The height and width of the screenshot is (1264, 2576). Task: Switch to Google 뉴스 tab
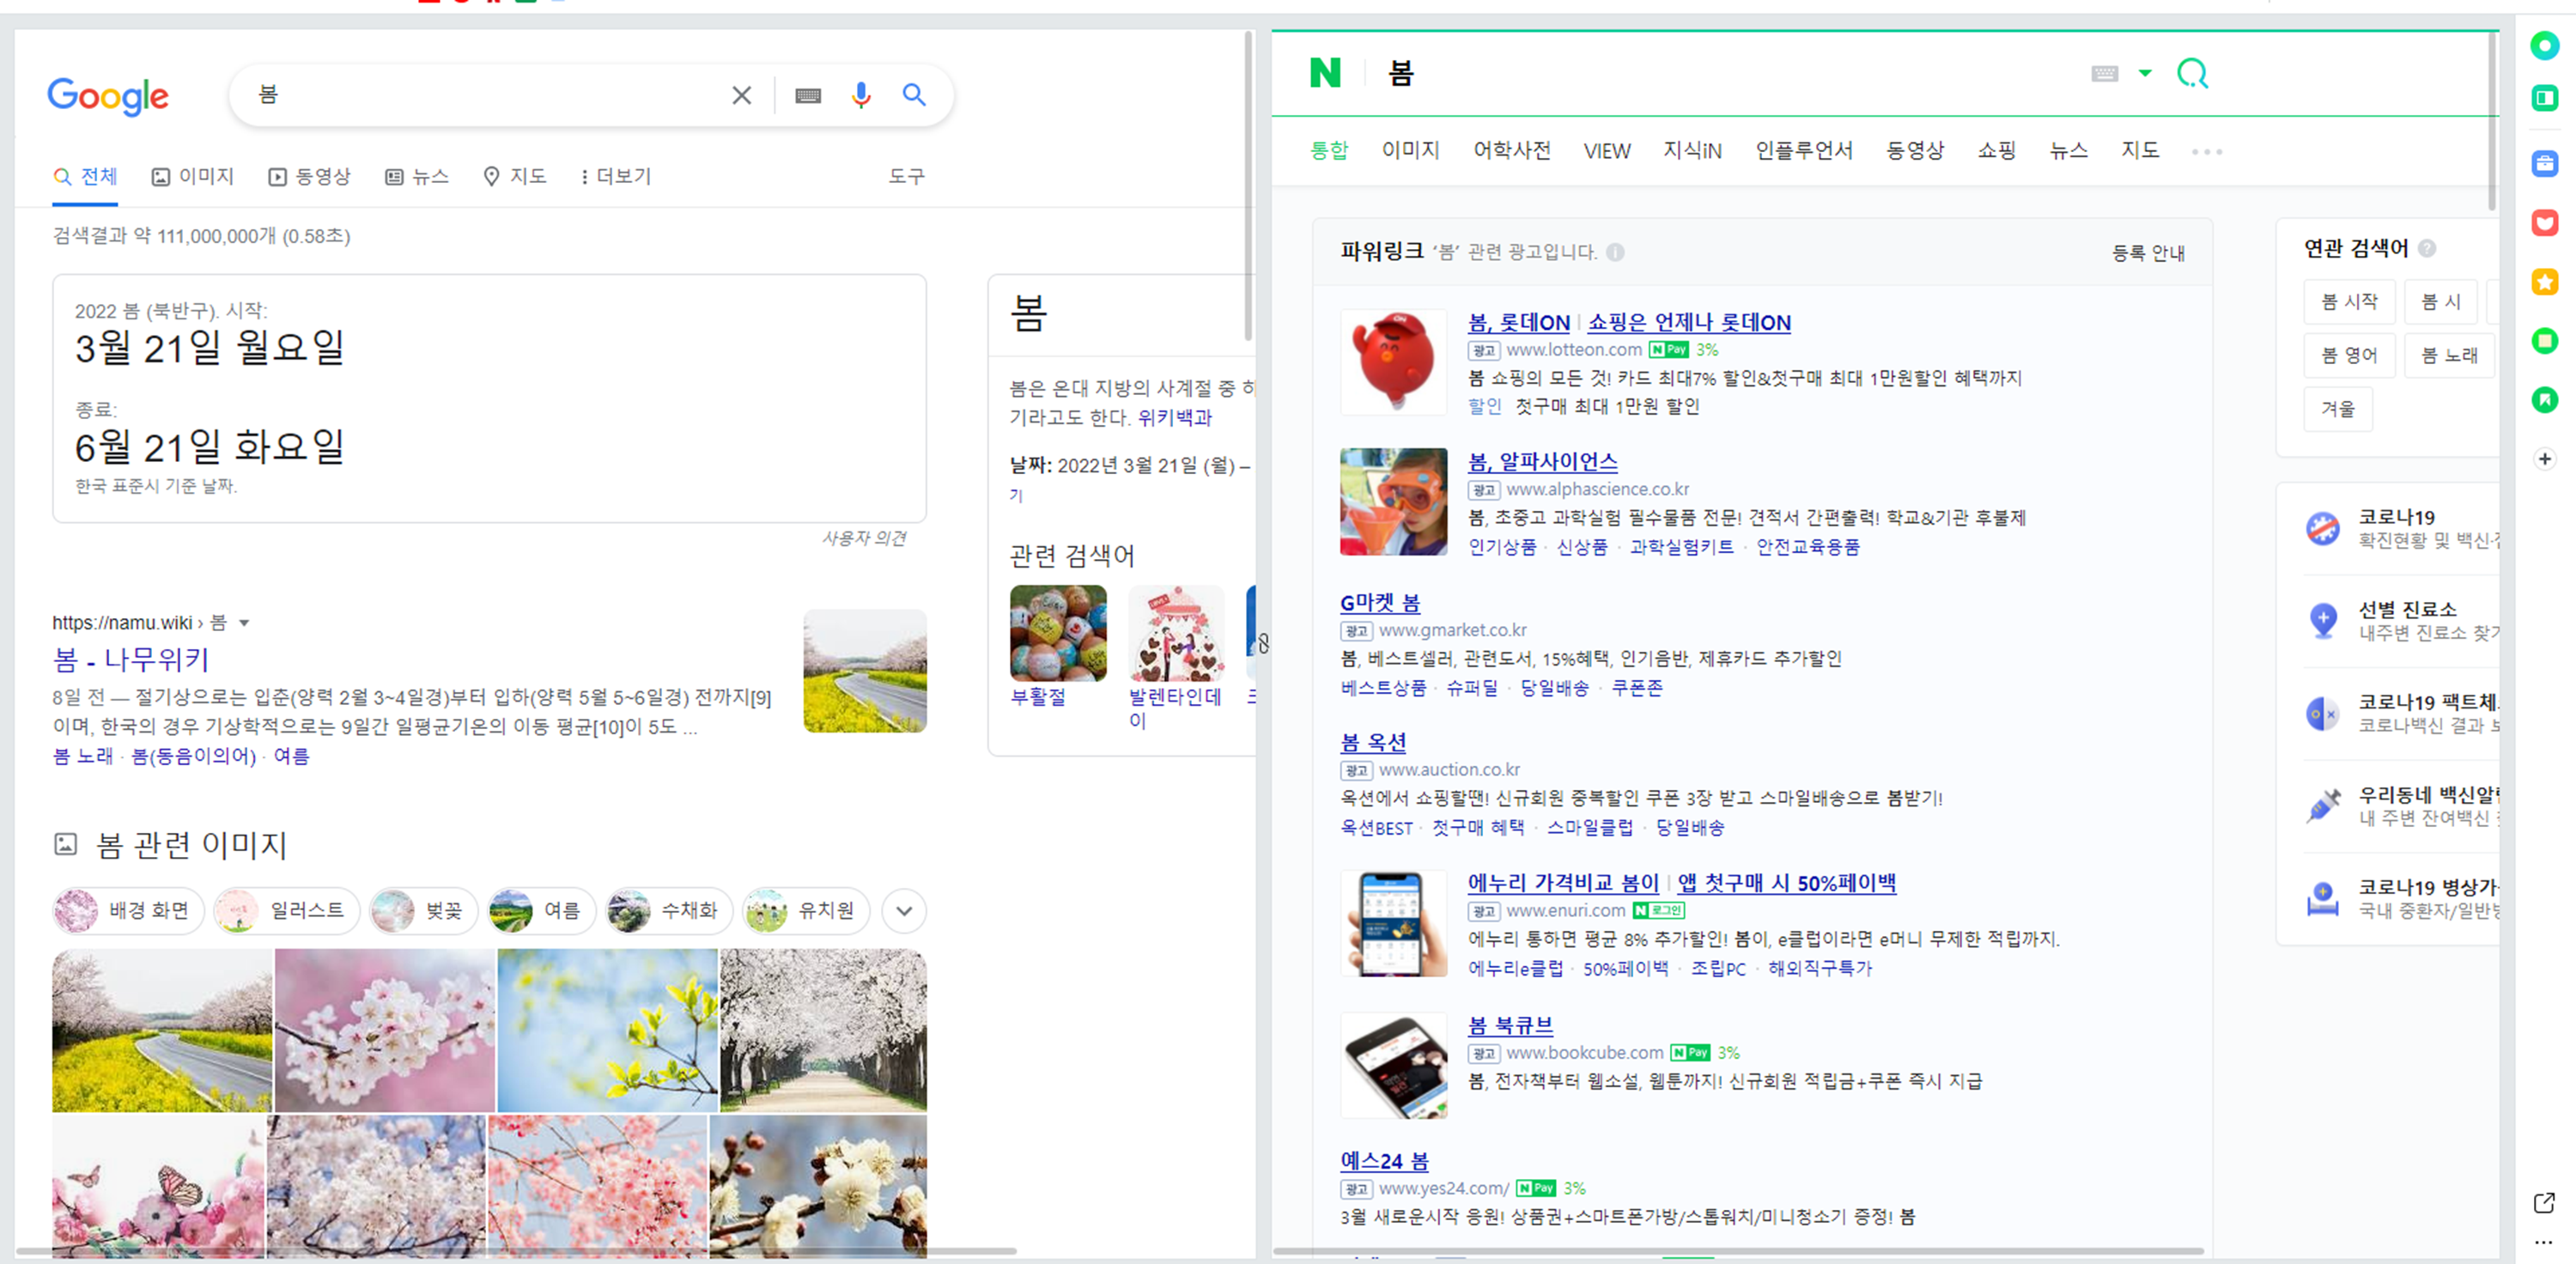(x=417, y=177)
